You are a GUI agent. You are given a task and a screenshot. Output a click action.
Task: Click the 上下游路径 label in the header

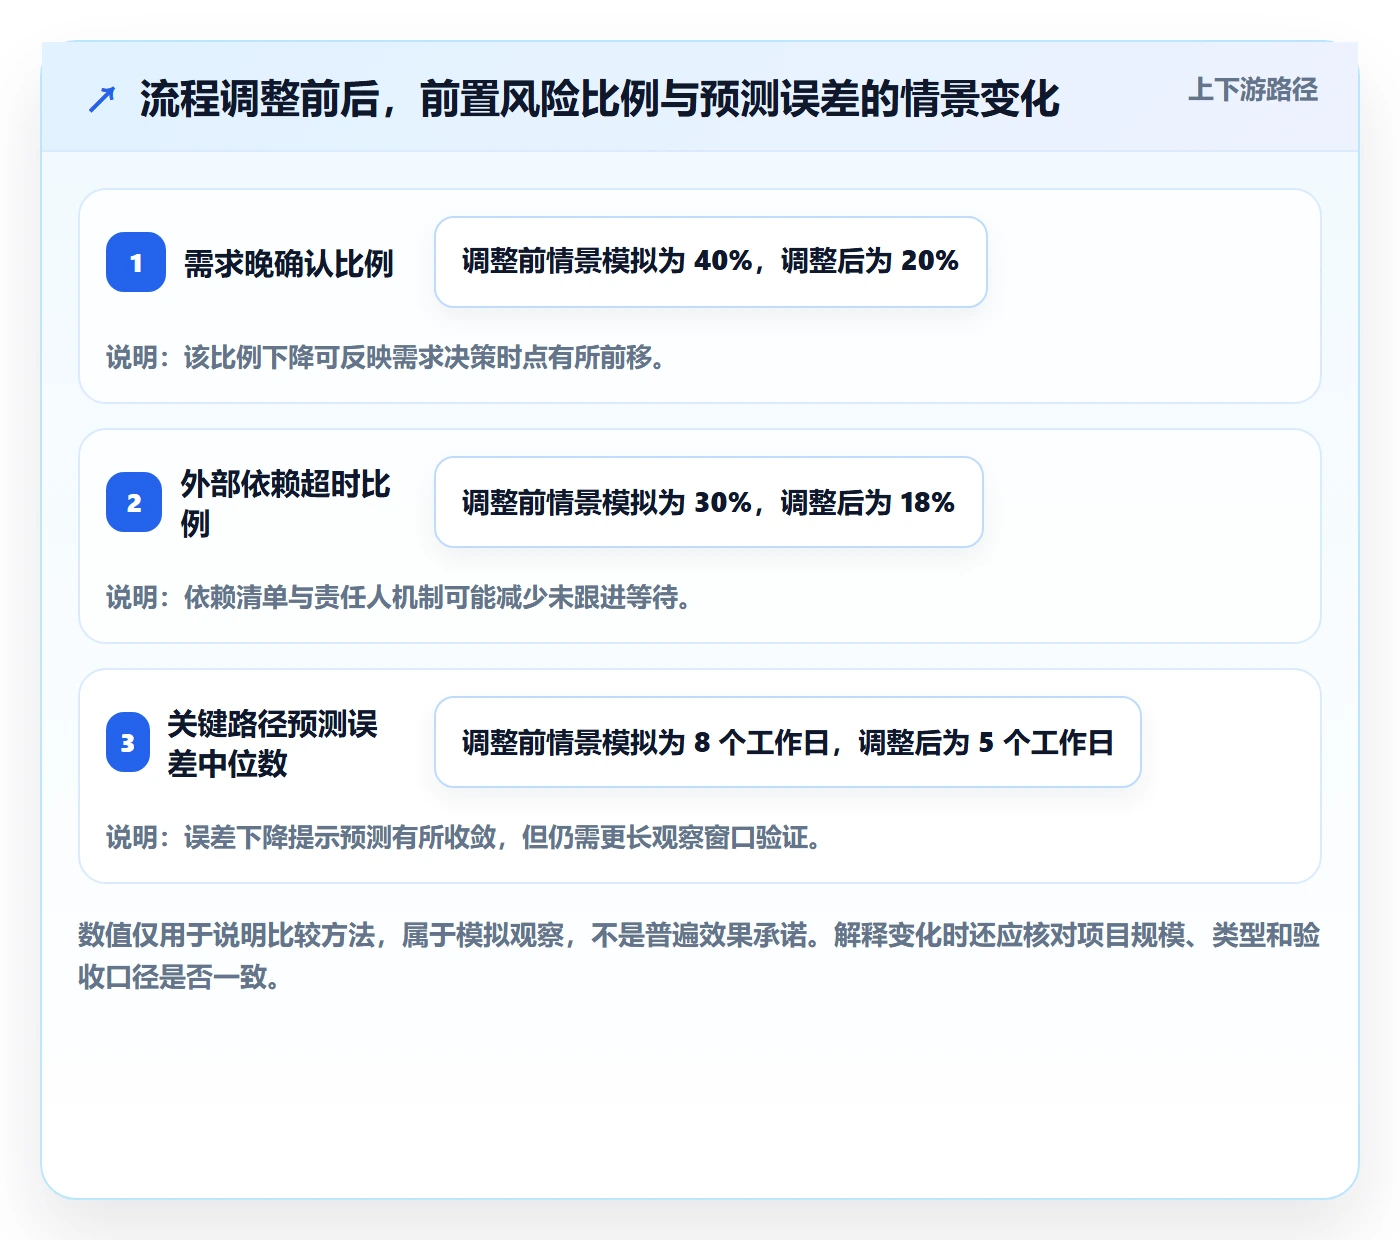(1253, 90)
